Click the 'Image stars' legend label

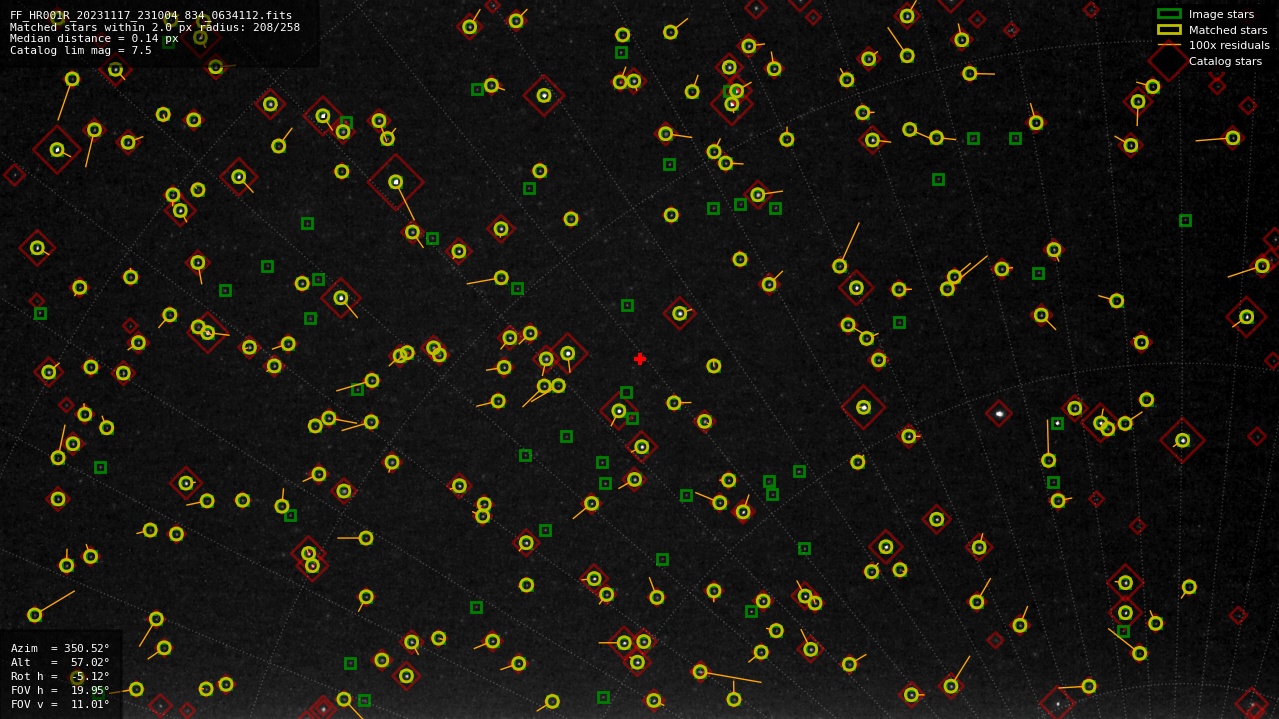(1221, 14)
